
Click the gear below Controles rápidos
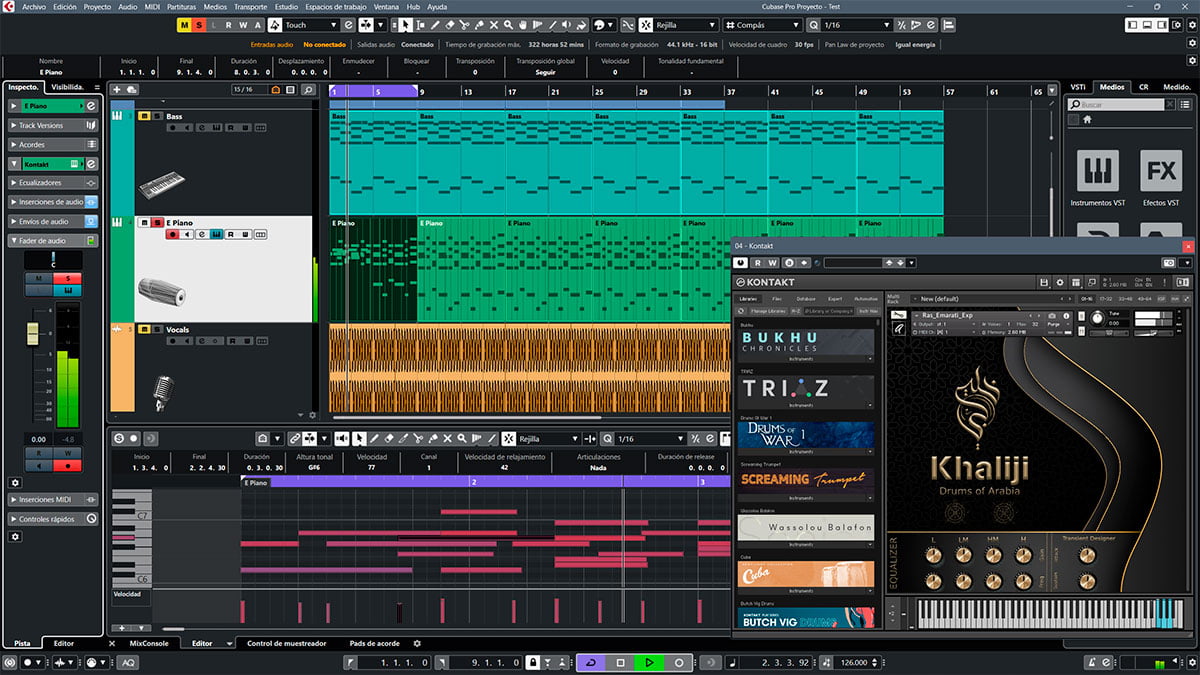[x=15, y=537]
